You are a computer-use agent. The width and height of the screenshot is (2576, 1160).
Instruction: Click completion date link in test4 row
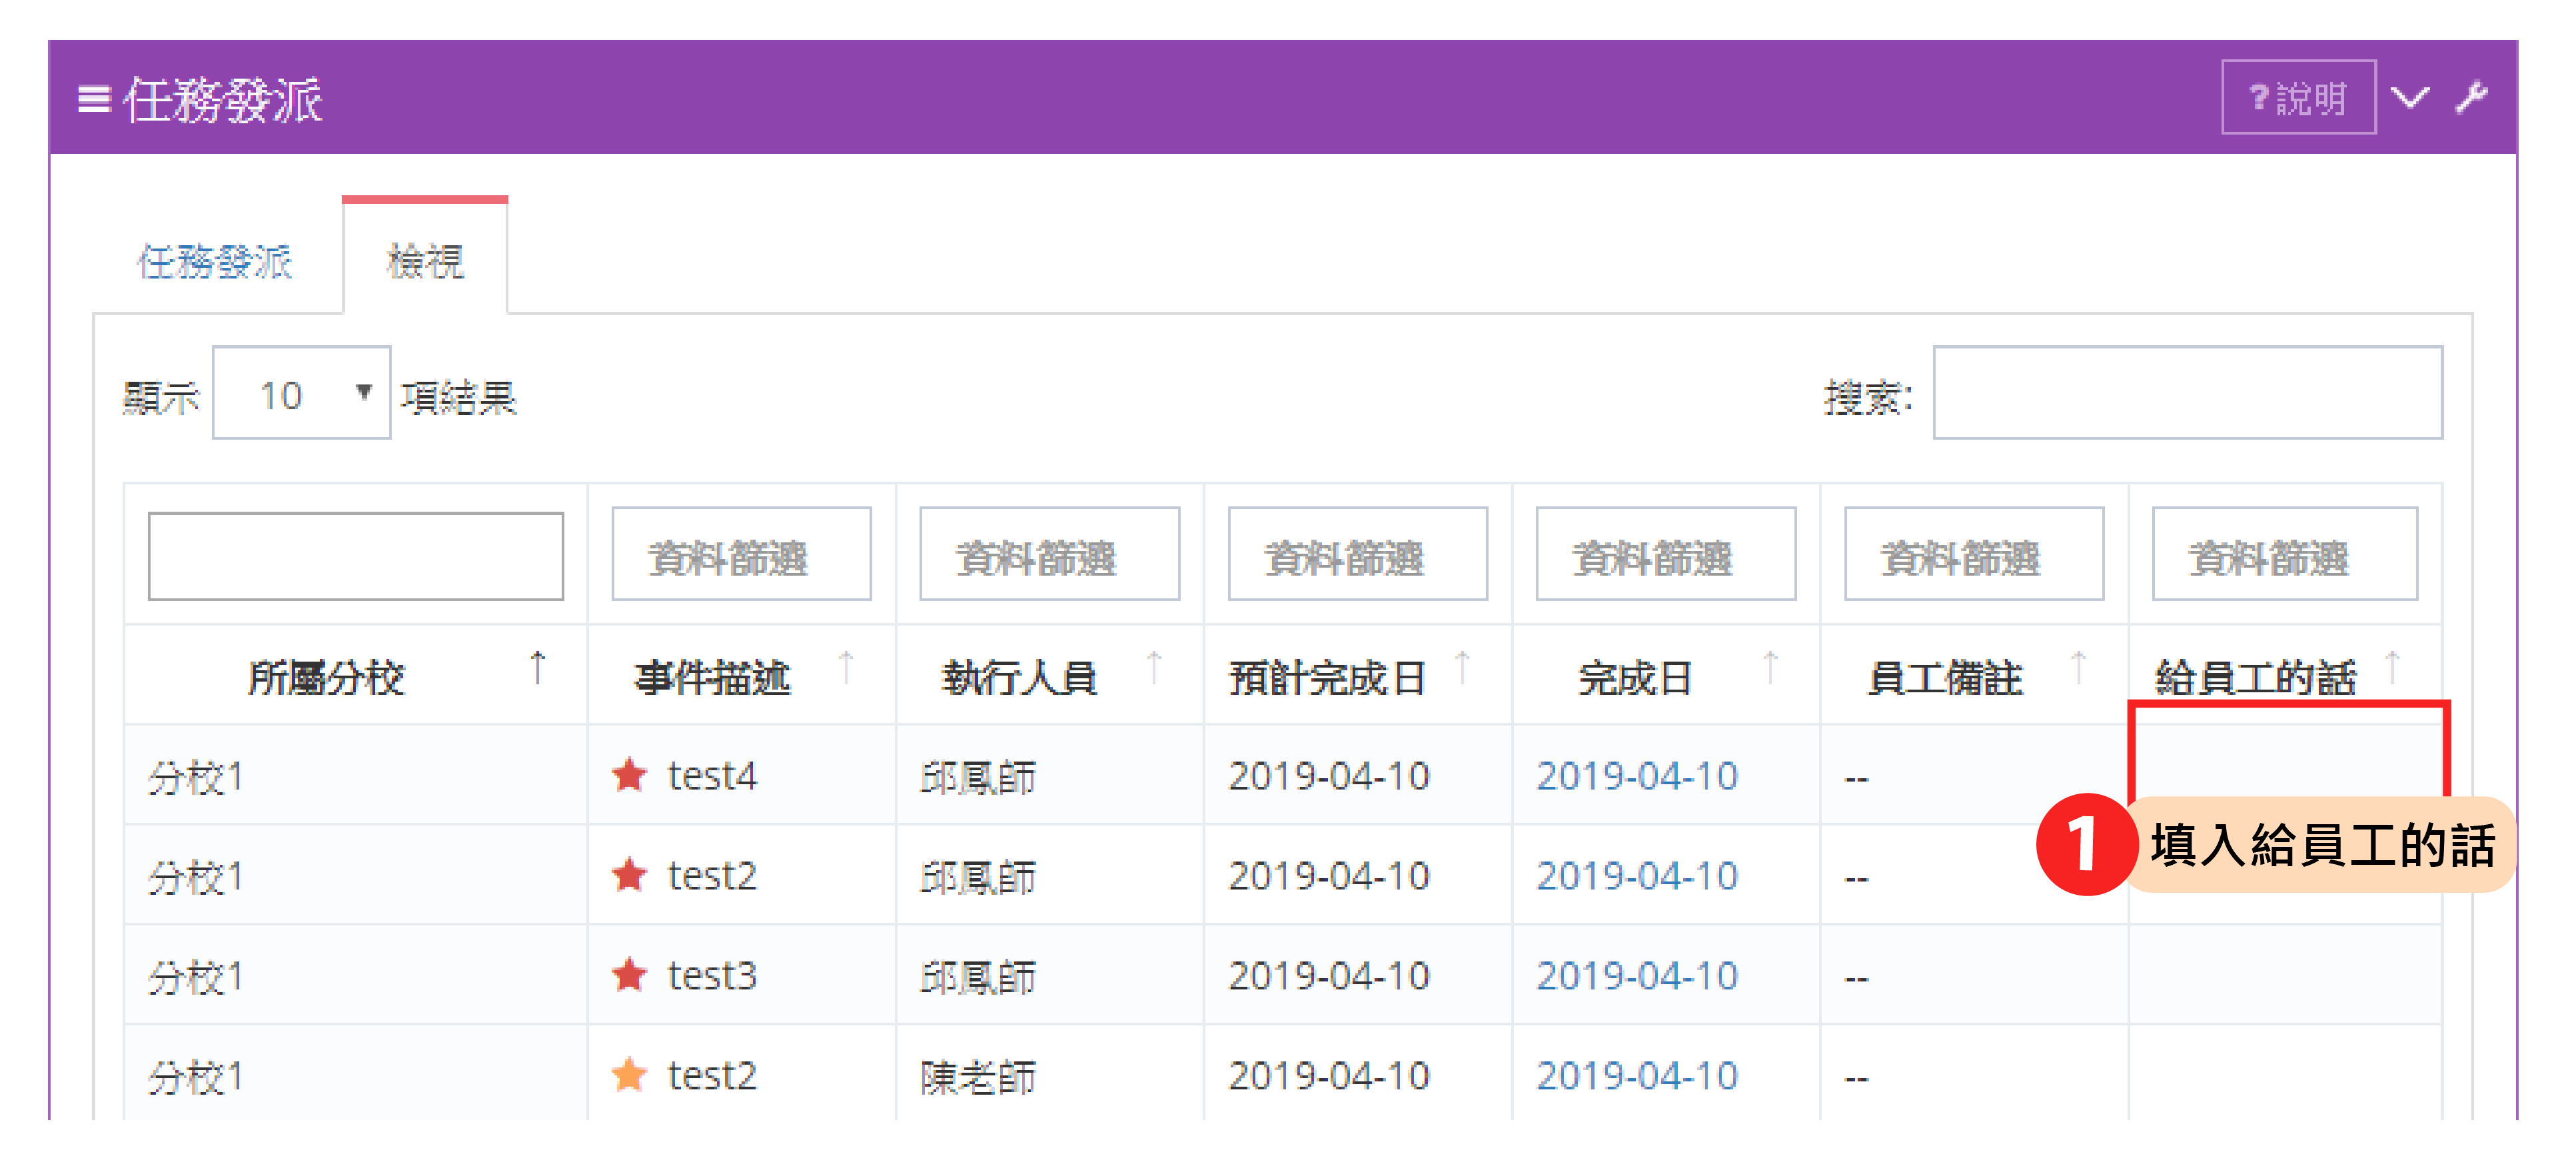click(1637, 776)
